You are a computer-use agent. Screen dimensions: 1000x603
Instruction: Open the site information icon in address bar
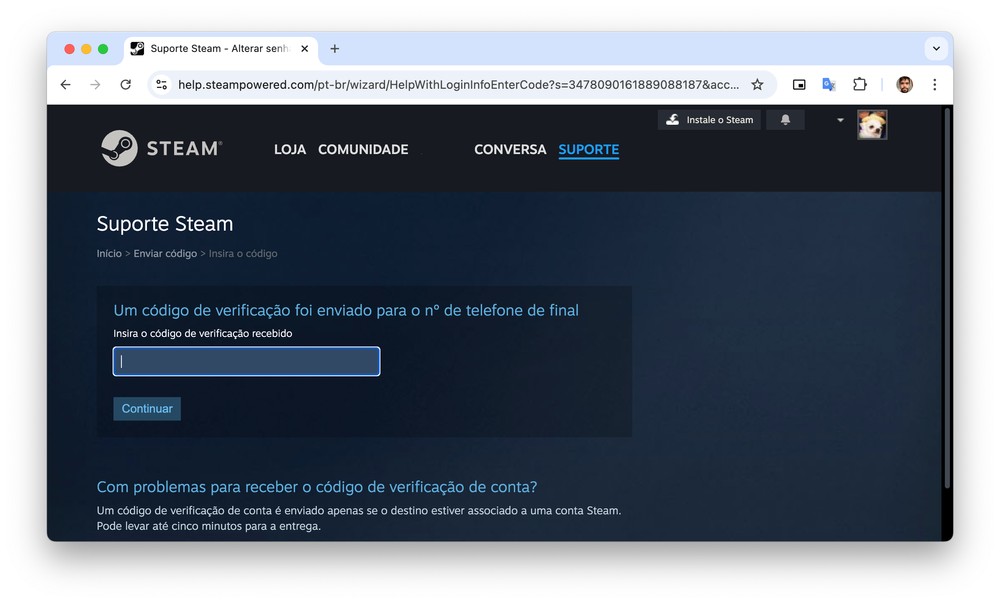(x=162, y=85)
